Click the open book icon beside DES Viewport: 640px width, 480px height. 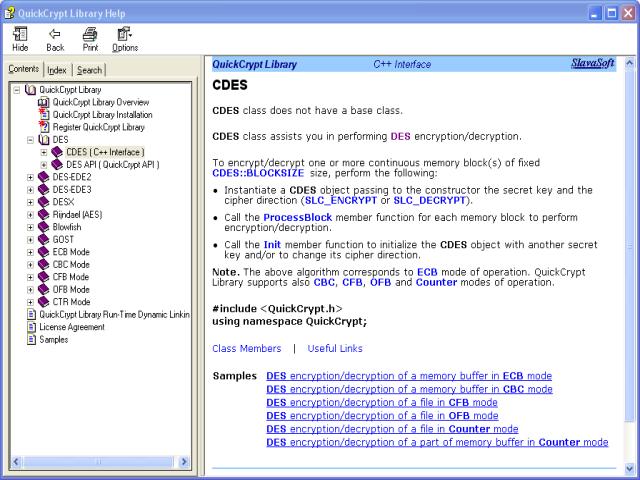(44, 140)
